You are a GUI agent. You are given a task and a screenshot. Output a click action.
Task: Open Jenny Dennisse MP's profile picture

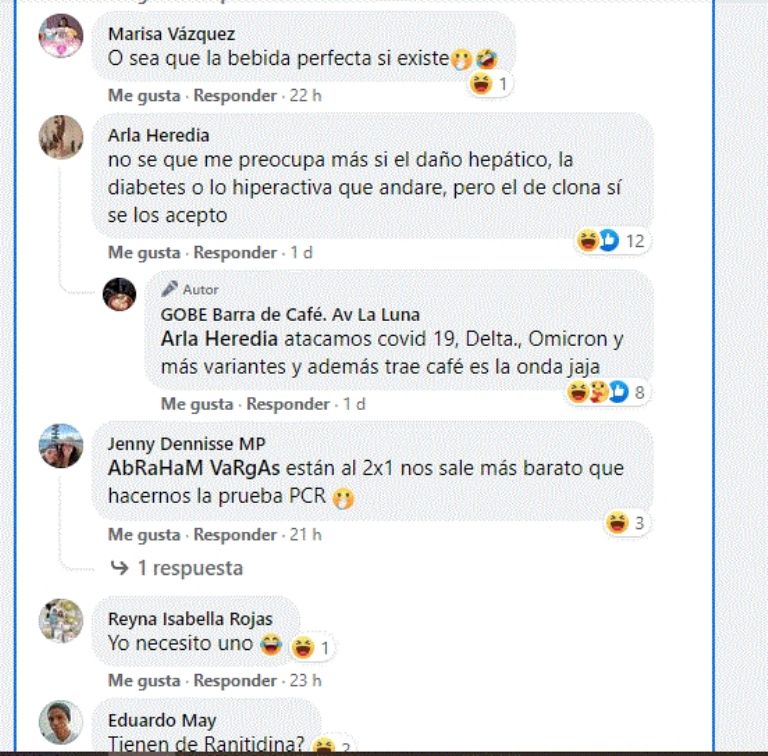click(x=61, y=446)
